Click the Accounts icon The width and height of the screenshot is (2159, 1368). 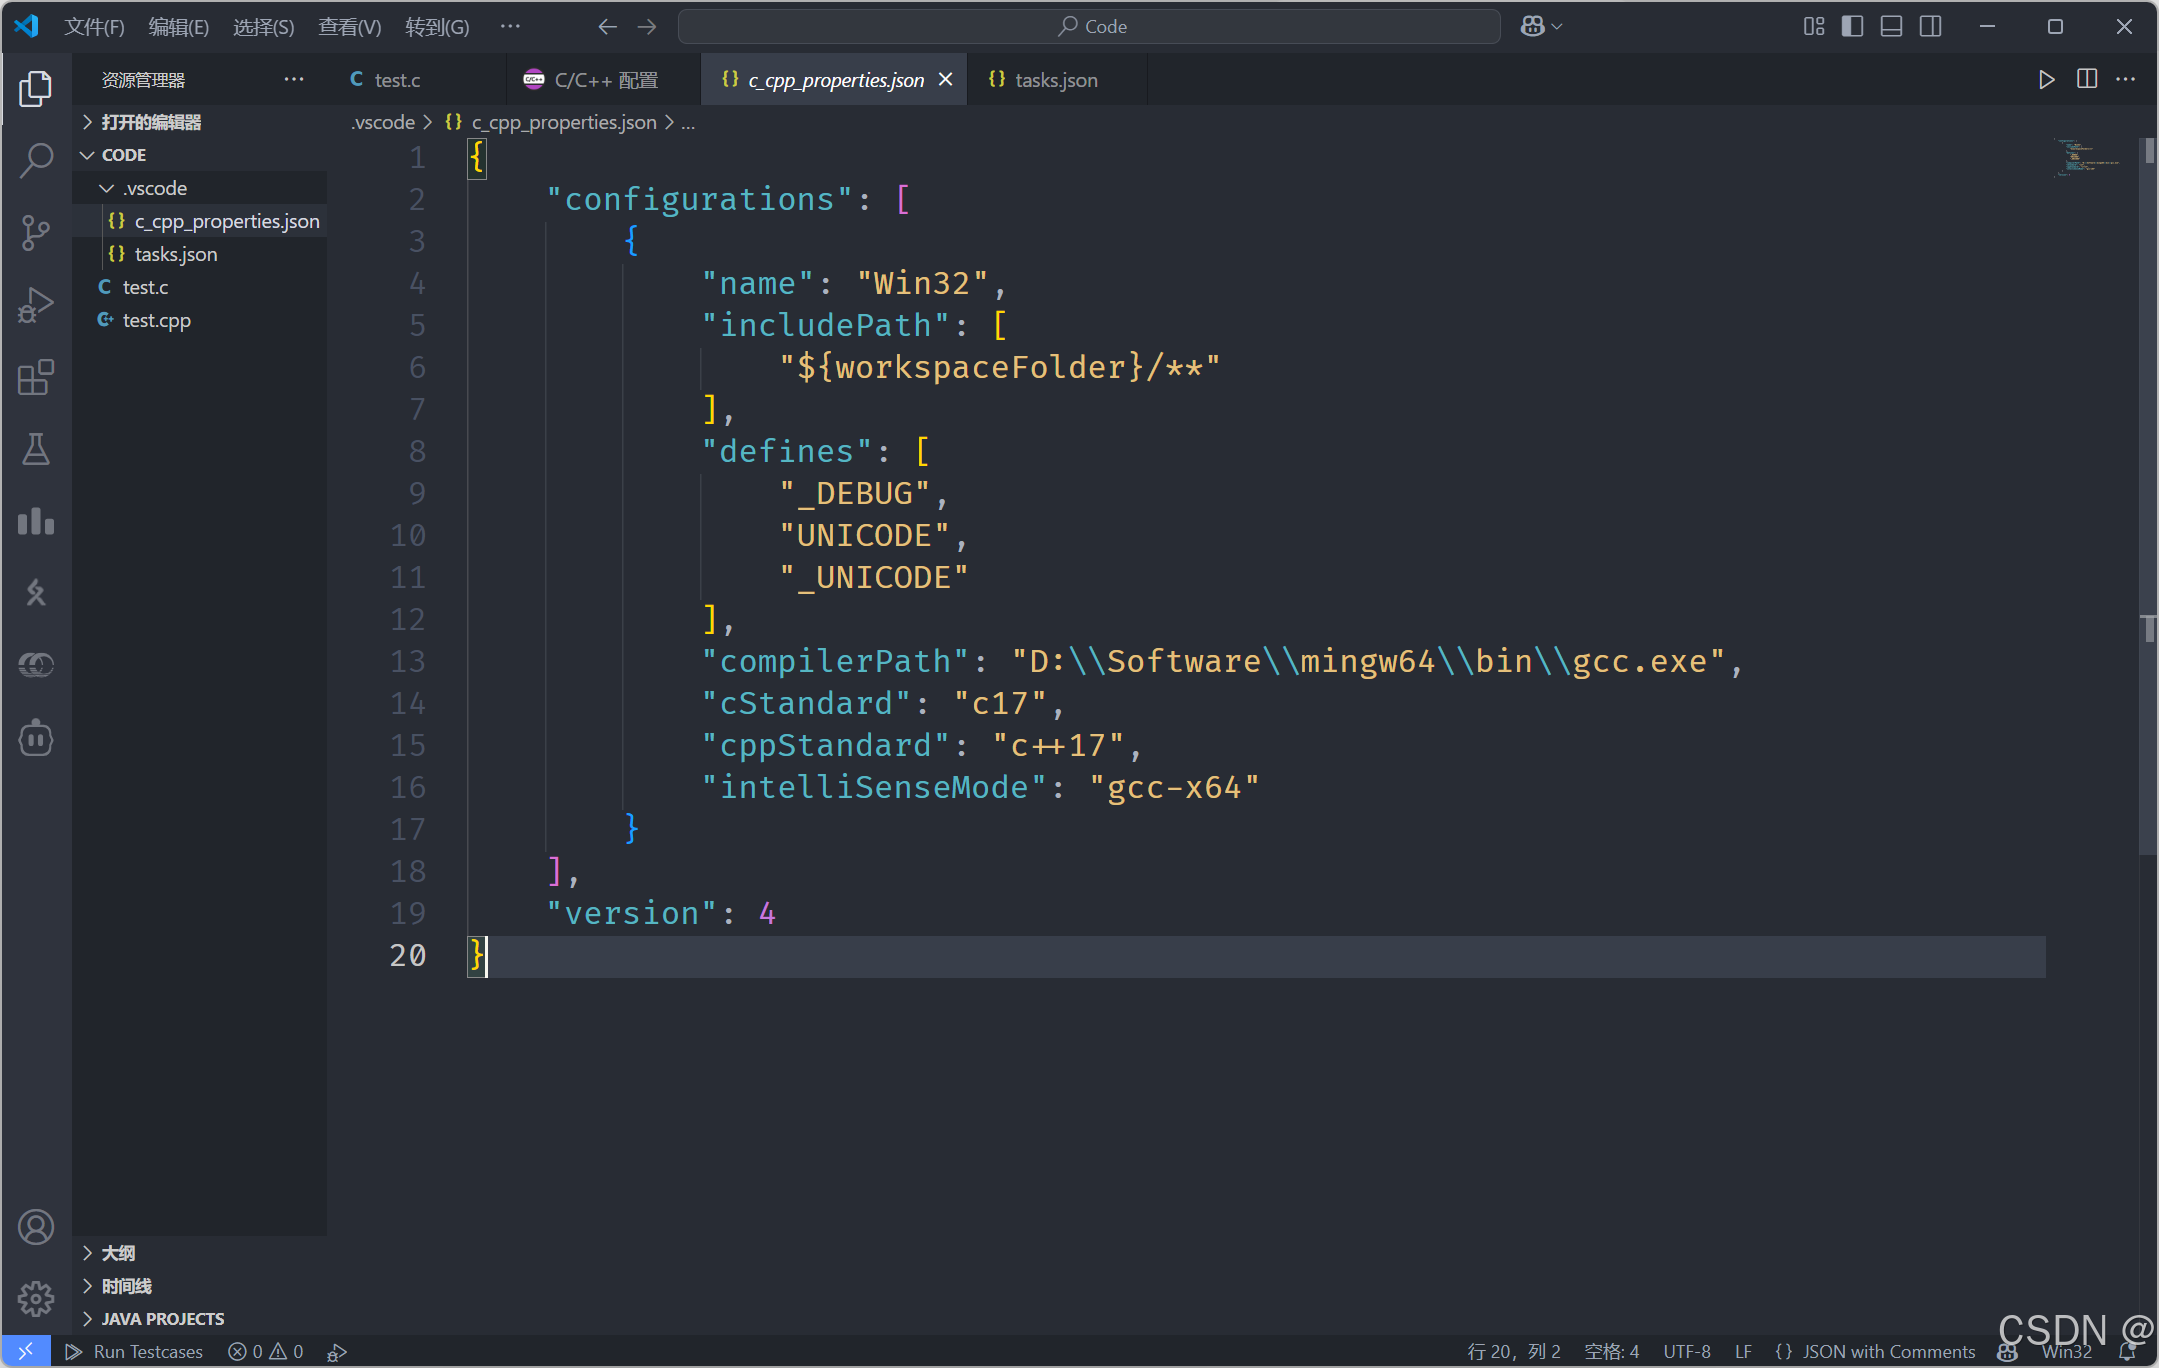point(36,1227)
